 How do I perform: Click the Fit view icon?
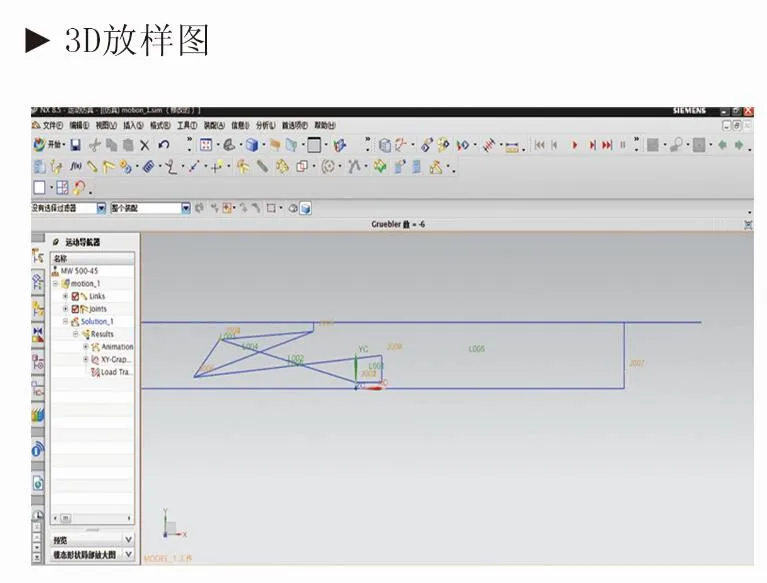(206, 145)
